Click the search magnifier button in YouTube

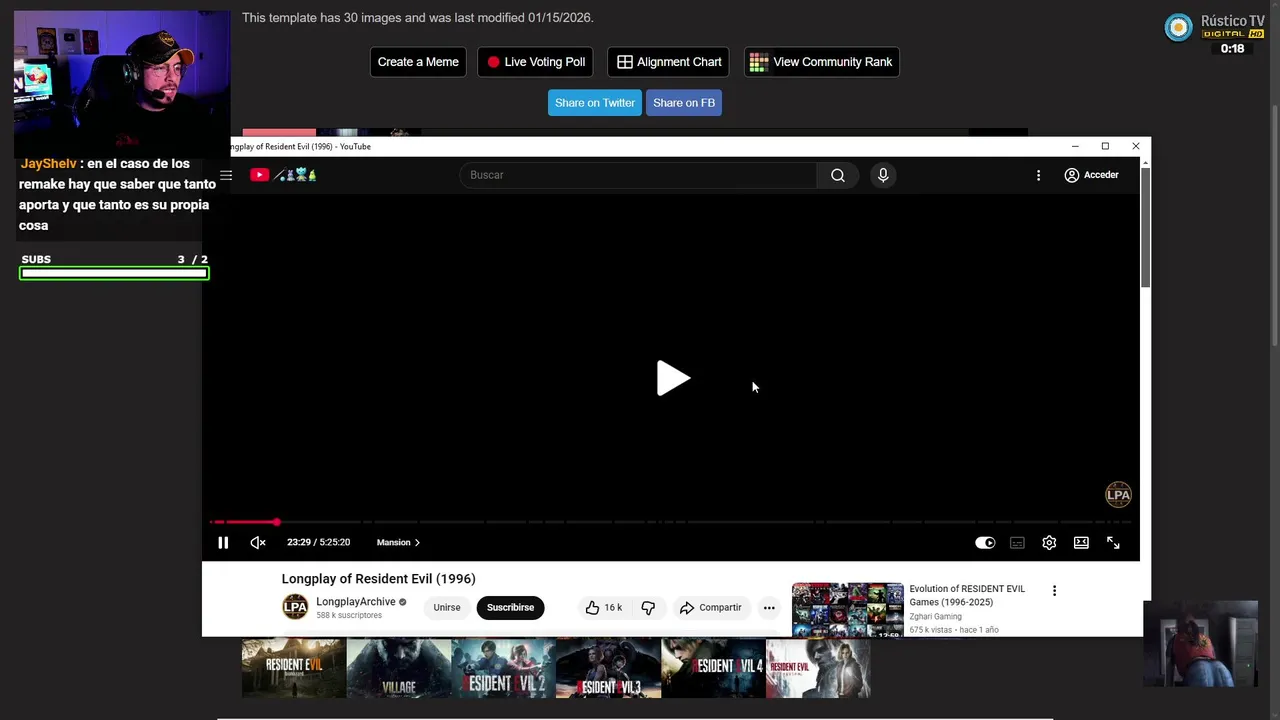coord(838,175)
